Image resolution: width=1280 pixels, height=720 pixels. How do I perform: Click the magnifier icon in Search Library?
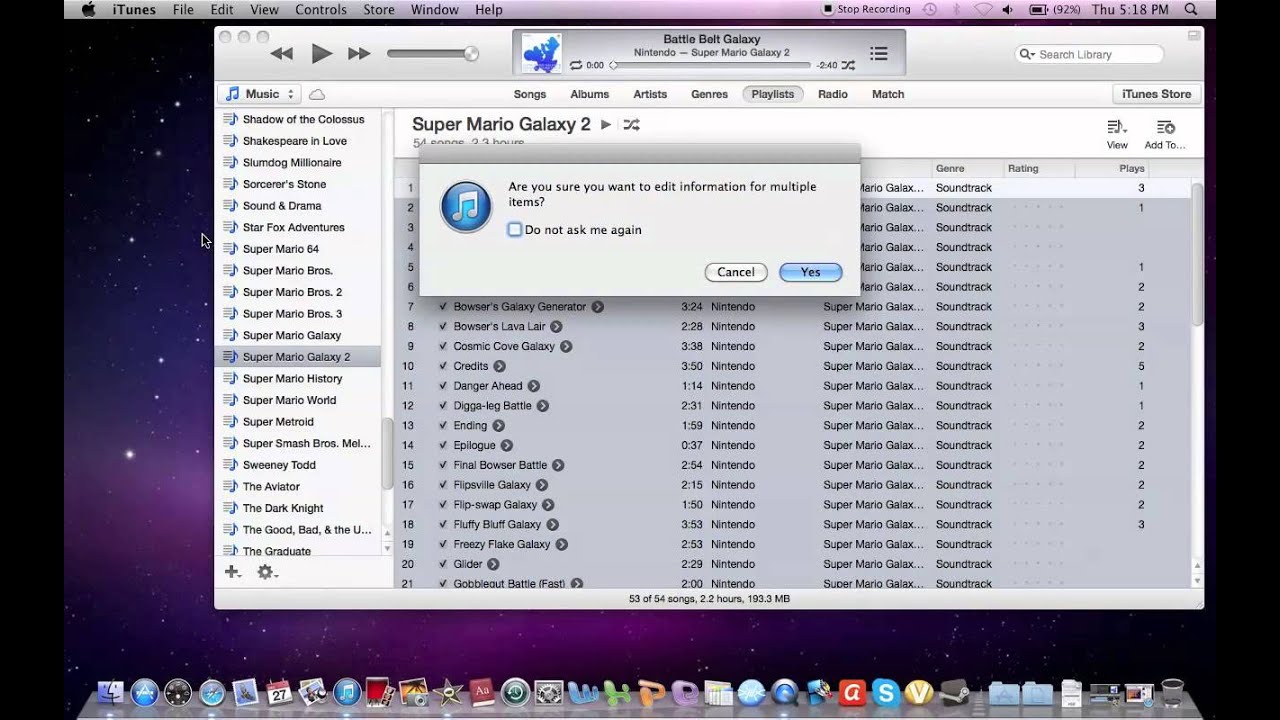[1027, 54]
